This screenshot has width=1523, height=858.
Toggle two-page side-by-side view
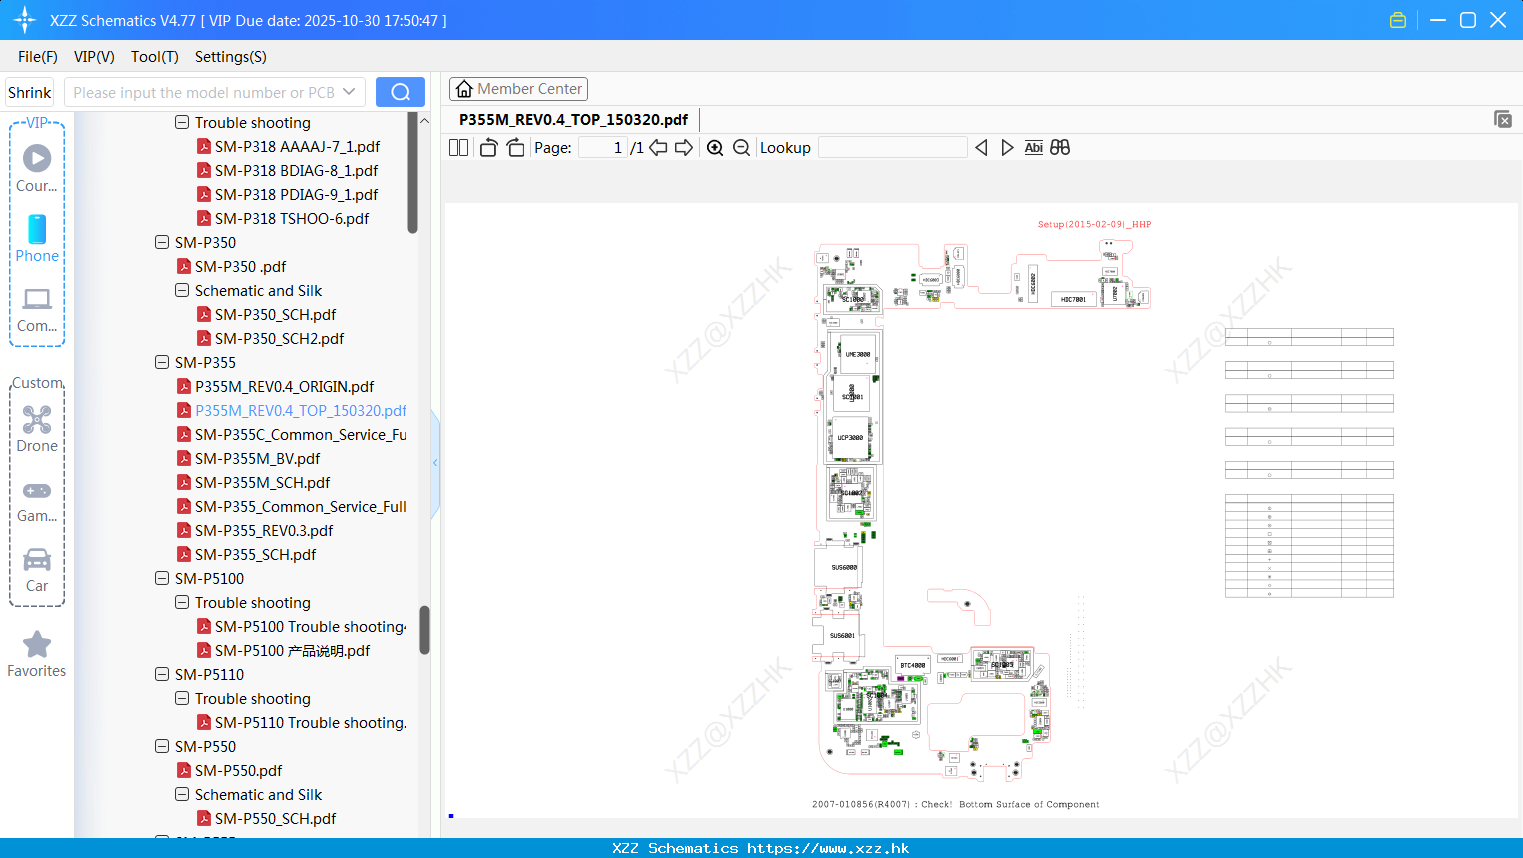(458, 147)
